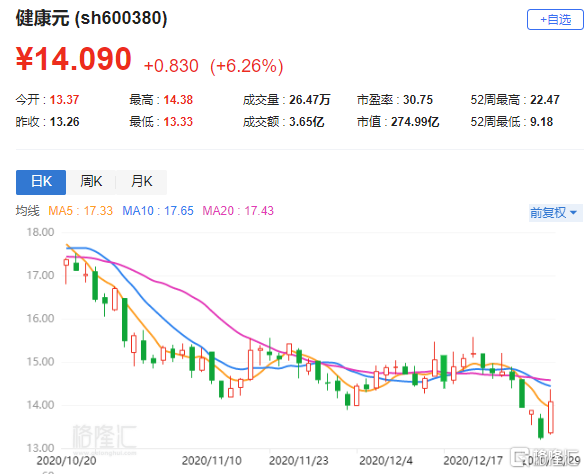This screenshot has height=474, width=585.
Task: Click the 14.00 price axis label
Action: [x=40, y=405]
